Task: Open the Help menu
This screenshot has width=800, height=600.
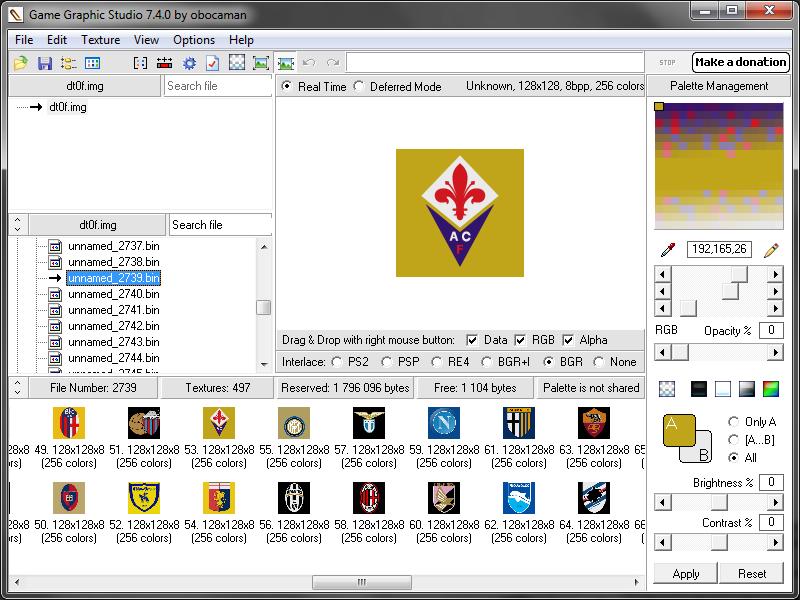Action: [x=241, y=40]
